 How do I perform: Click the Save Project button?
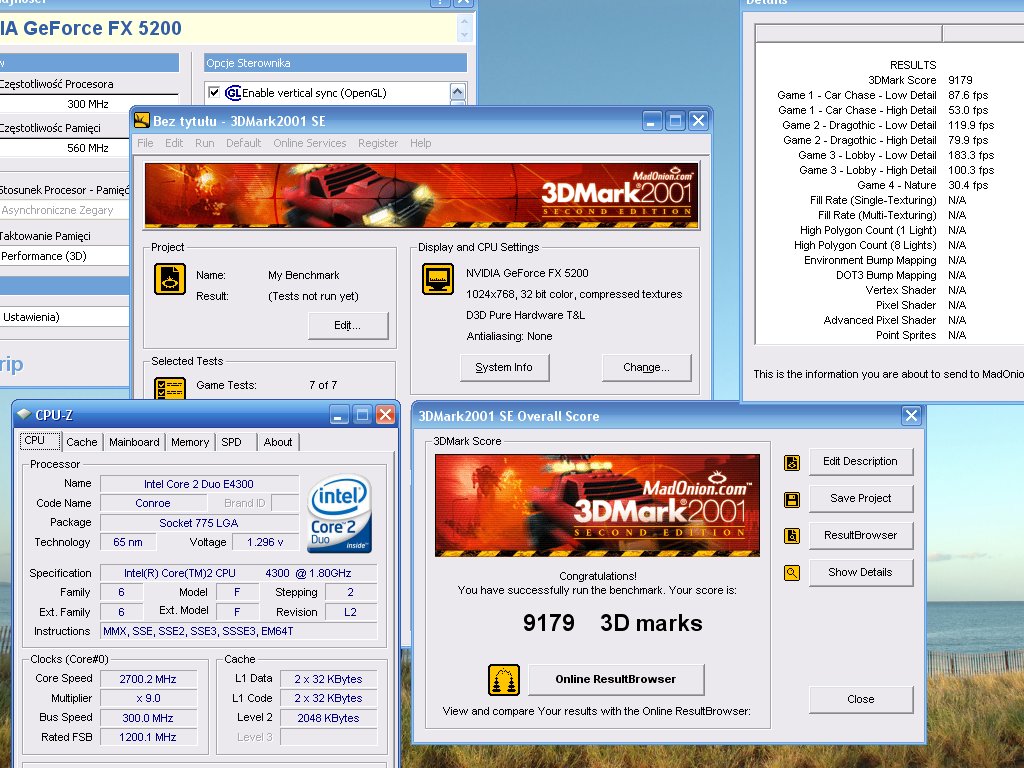click(x=860, y=498)
